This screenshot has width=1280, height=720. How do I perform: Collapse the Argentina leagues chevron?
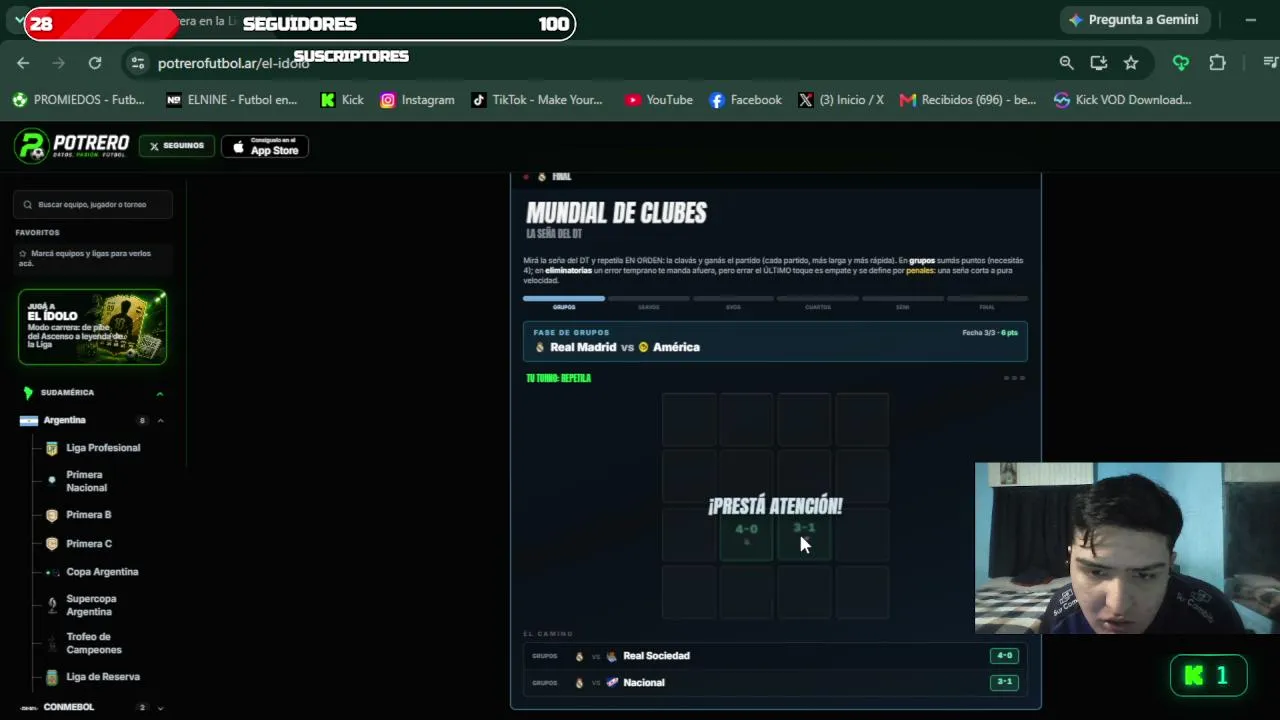pyautogui.click(x=160, y=421)
